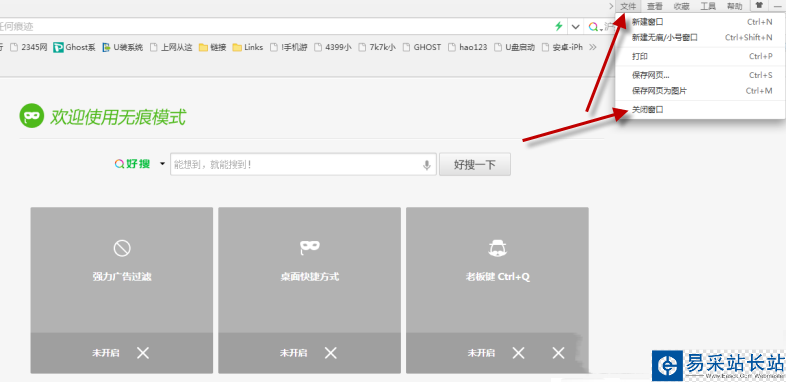Choose 打印 in the file menu
Image resolution: width=786 pixels, height=382 pixels.
pos(700,57)
